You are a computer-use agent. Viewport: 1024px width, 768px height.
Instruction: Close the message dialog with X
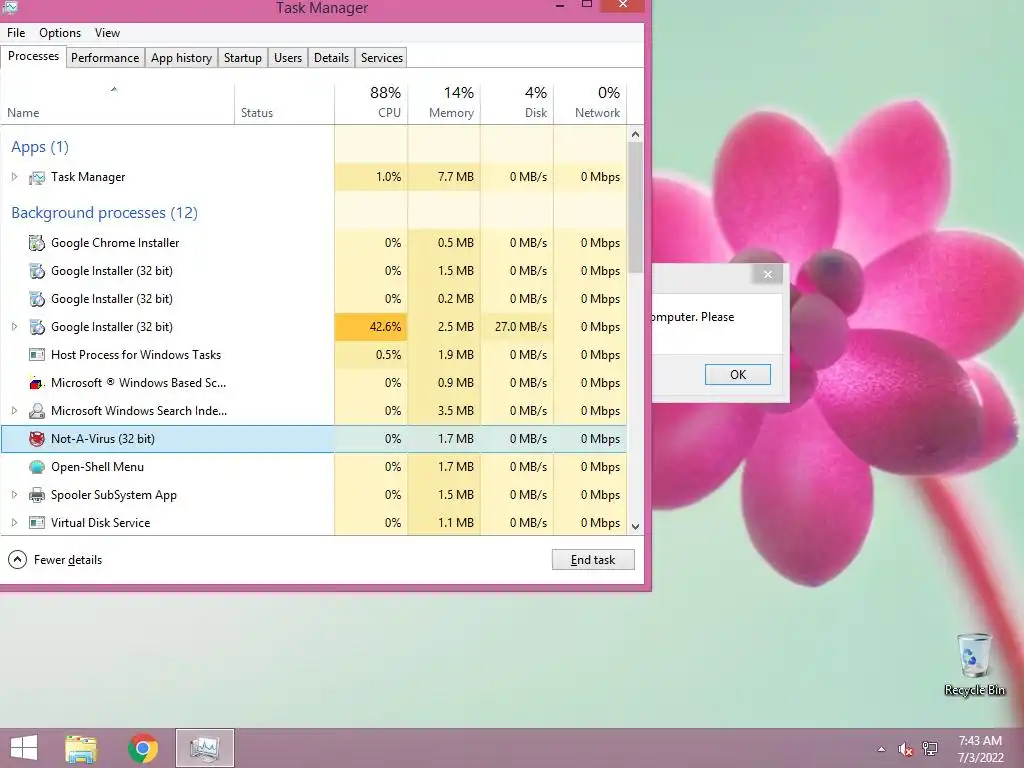(768, 274)
